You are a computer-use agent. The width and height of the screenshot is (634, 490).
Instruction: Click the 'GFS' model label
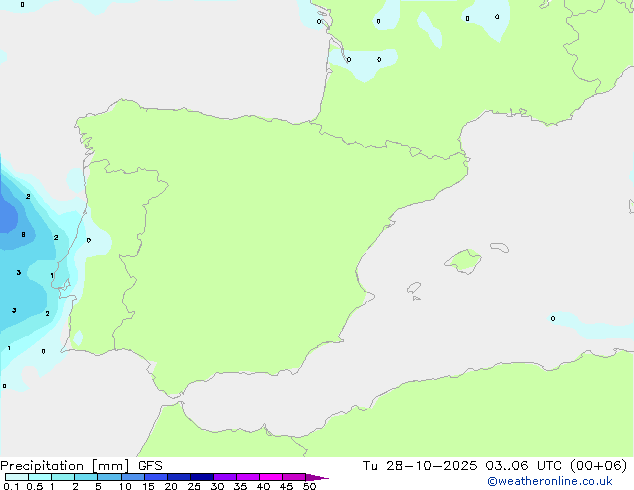(x=150, y=466)
